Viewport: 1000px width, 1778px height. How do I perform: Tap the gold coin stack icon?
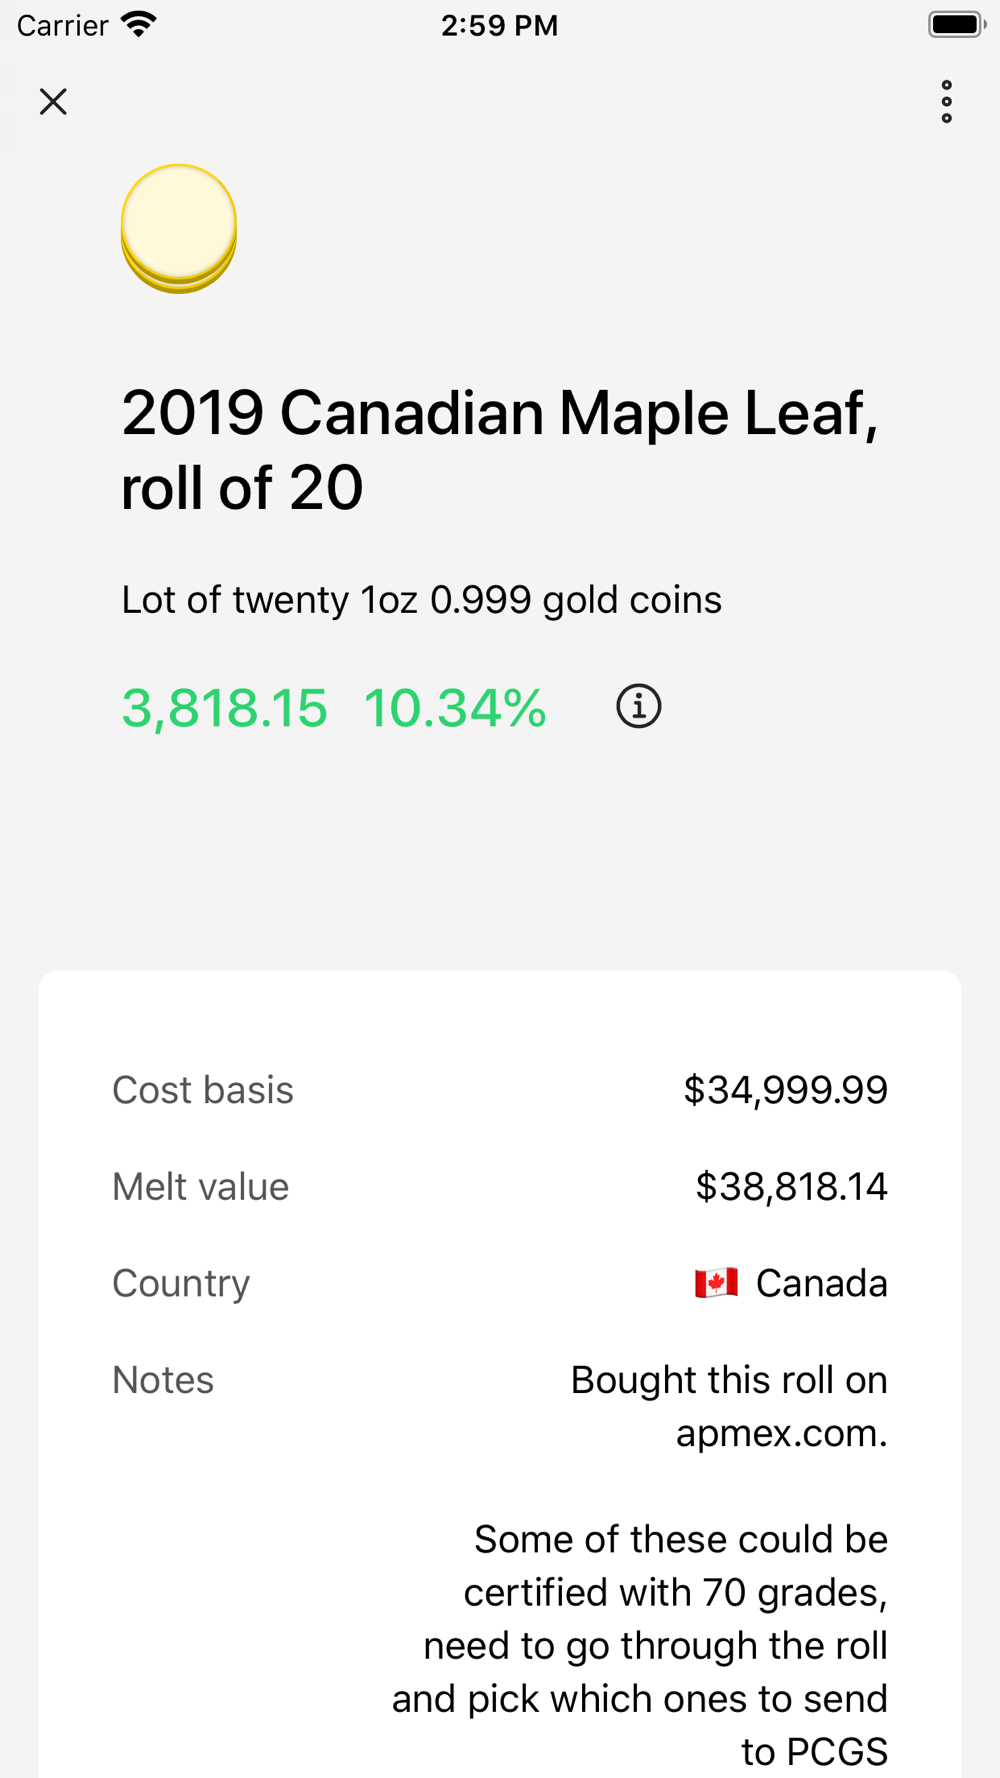[x=179, y=229]
